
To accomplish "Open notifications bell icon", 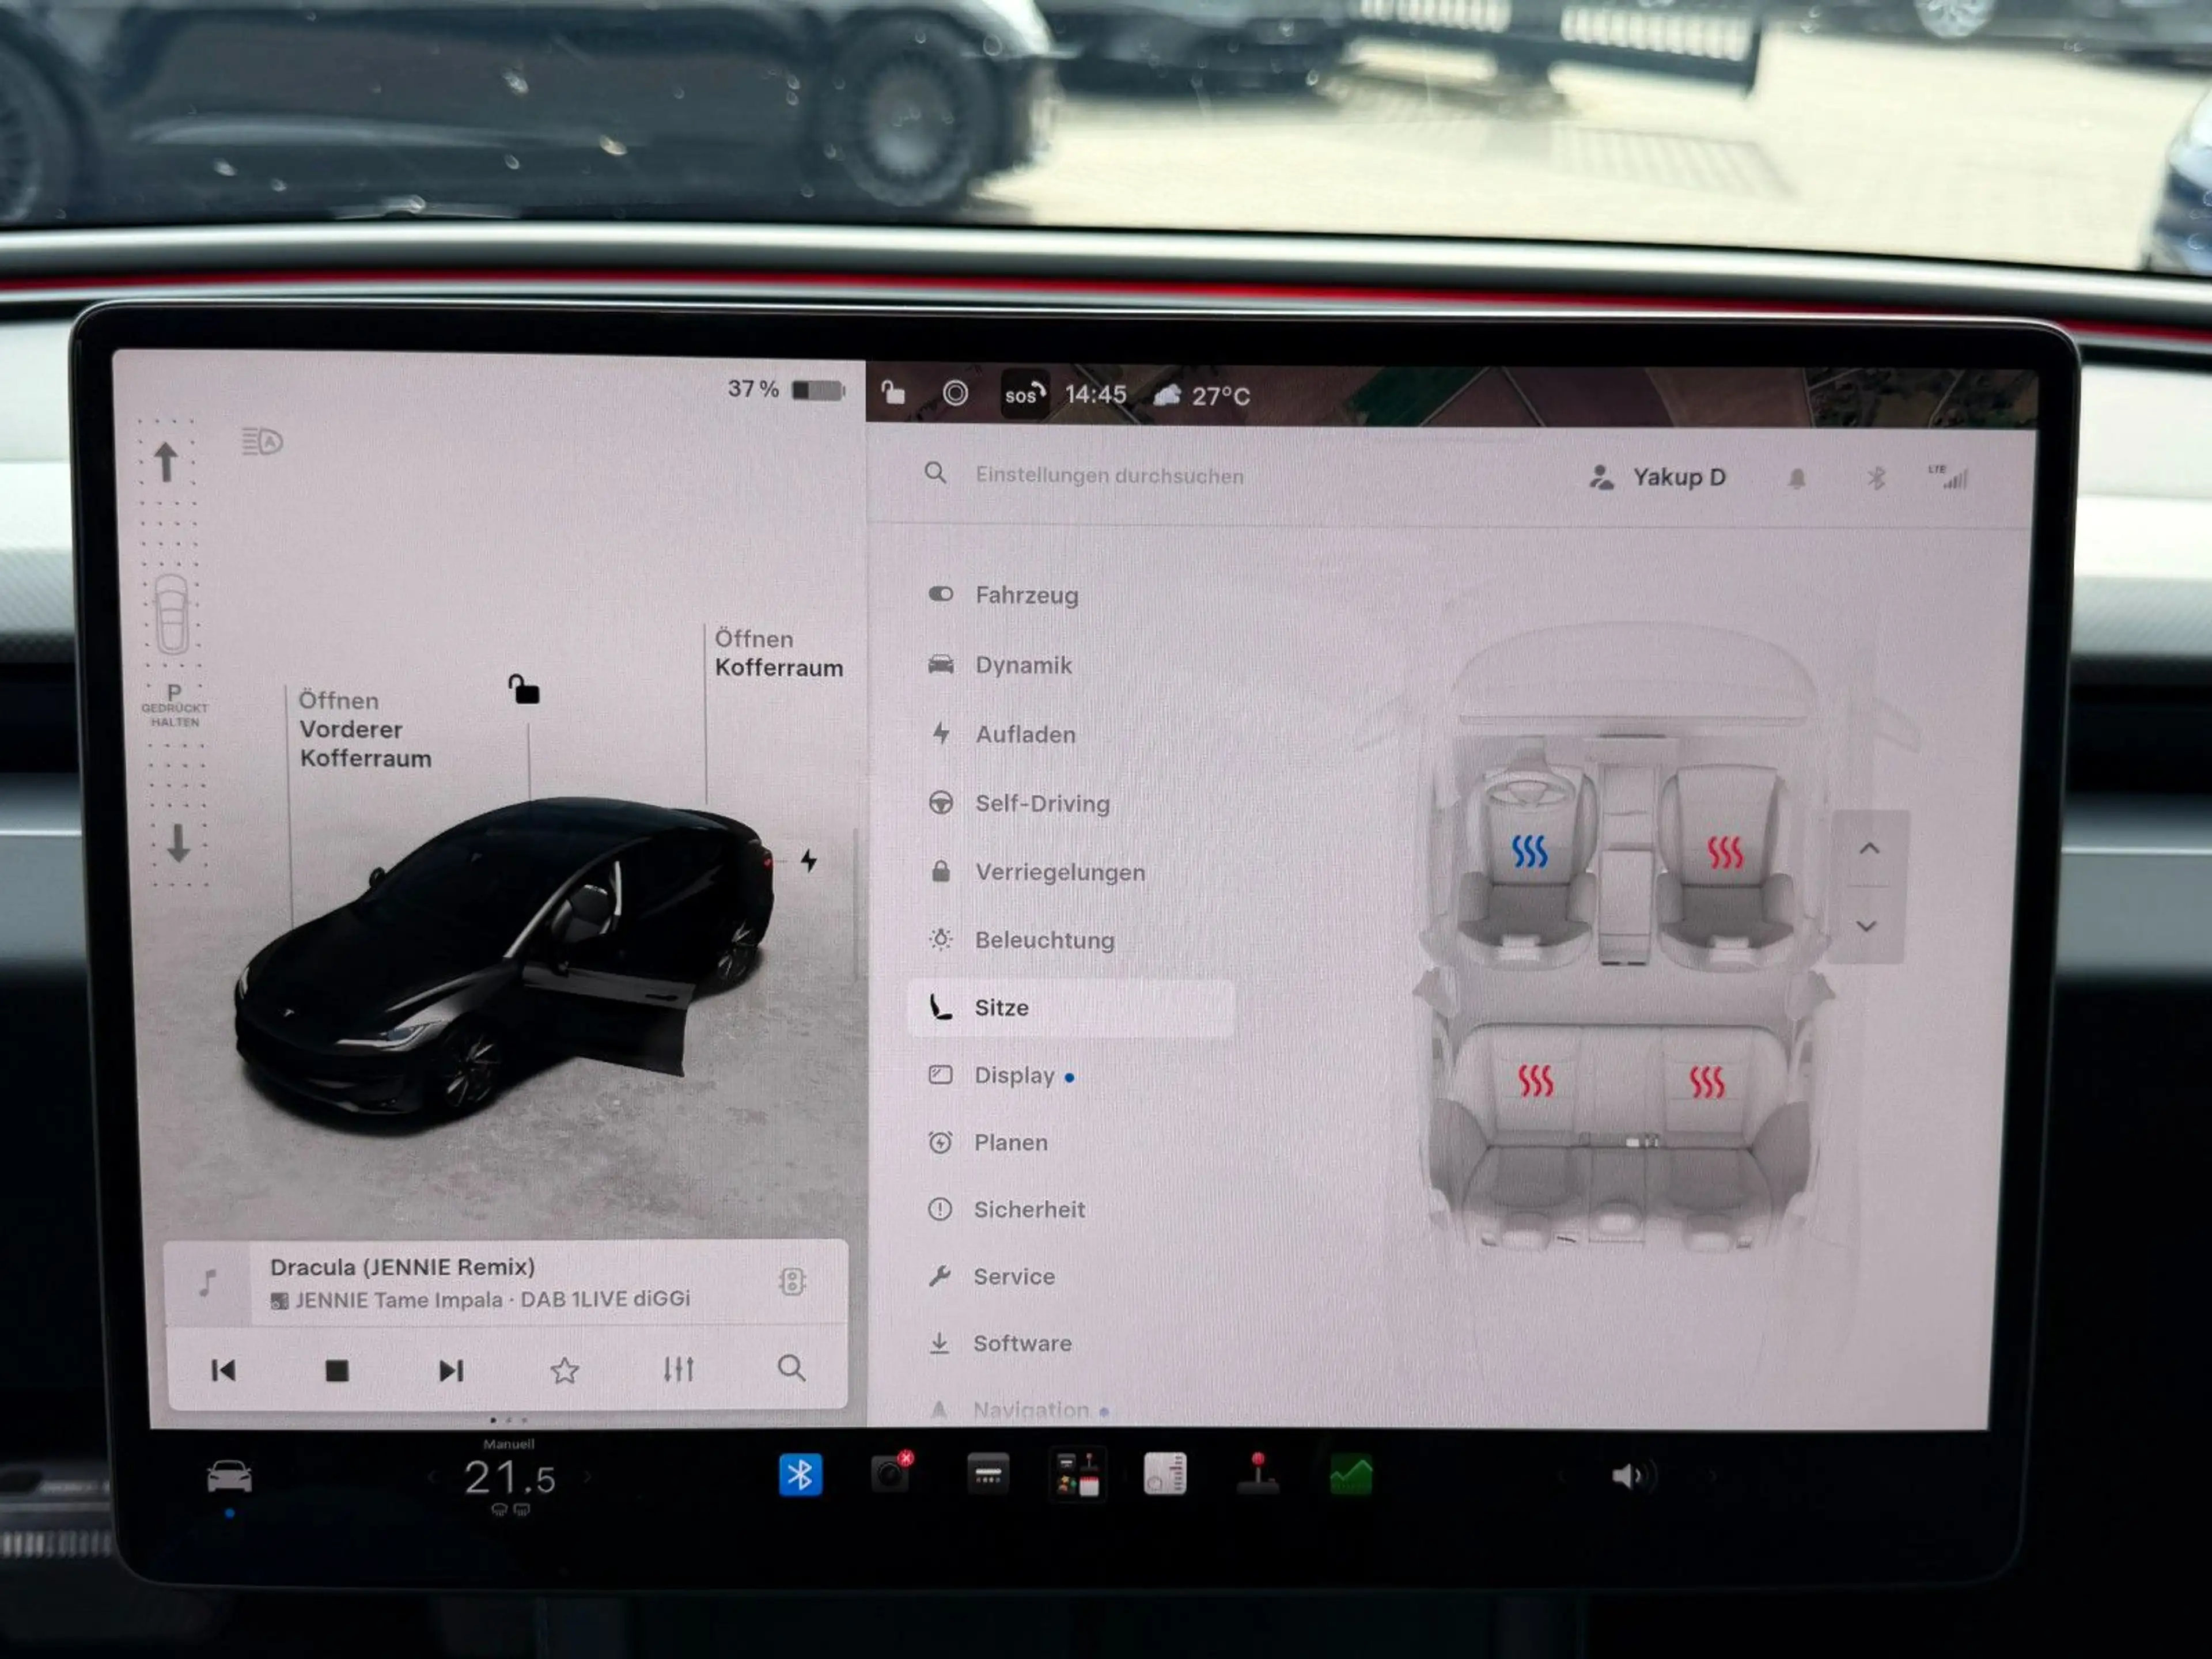I will [x=1796, y=479].
